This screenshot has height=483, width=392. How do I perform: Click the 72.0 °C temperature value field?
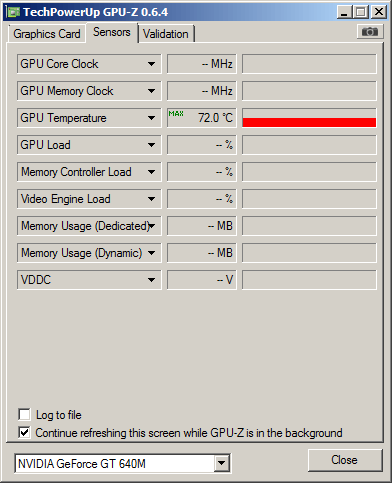click(202, 118)
